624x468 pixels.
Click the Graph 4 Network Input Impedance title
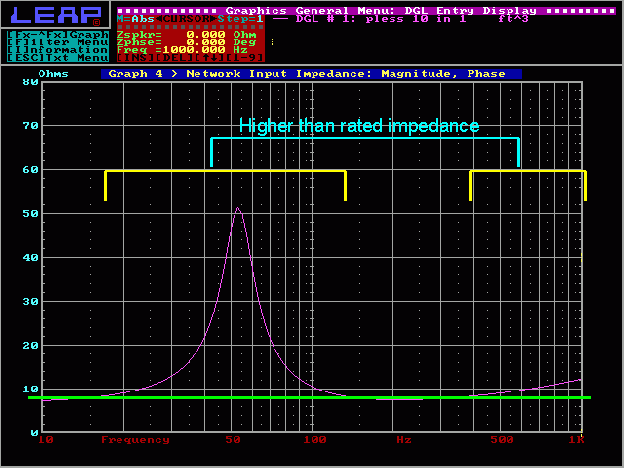click(311, 74)
